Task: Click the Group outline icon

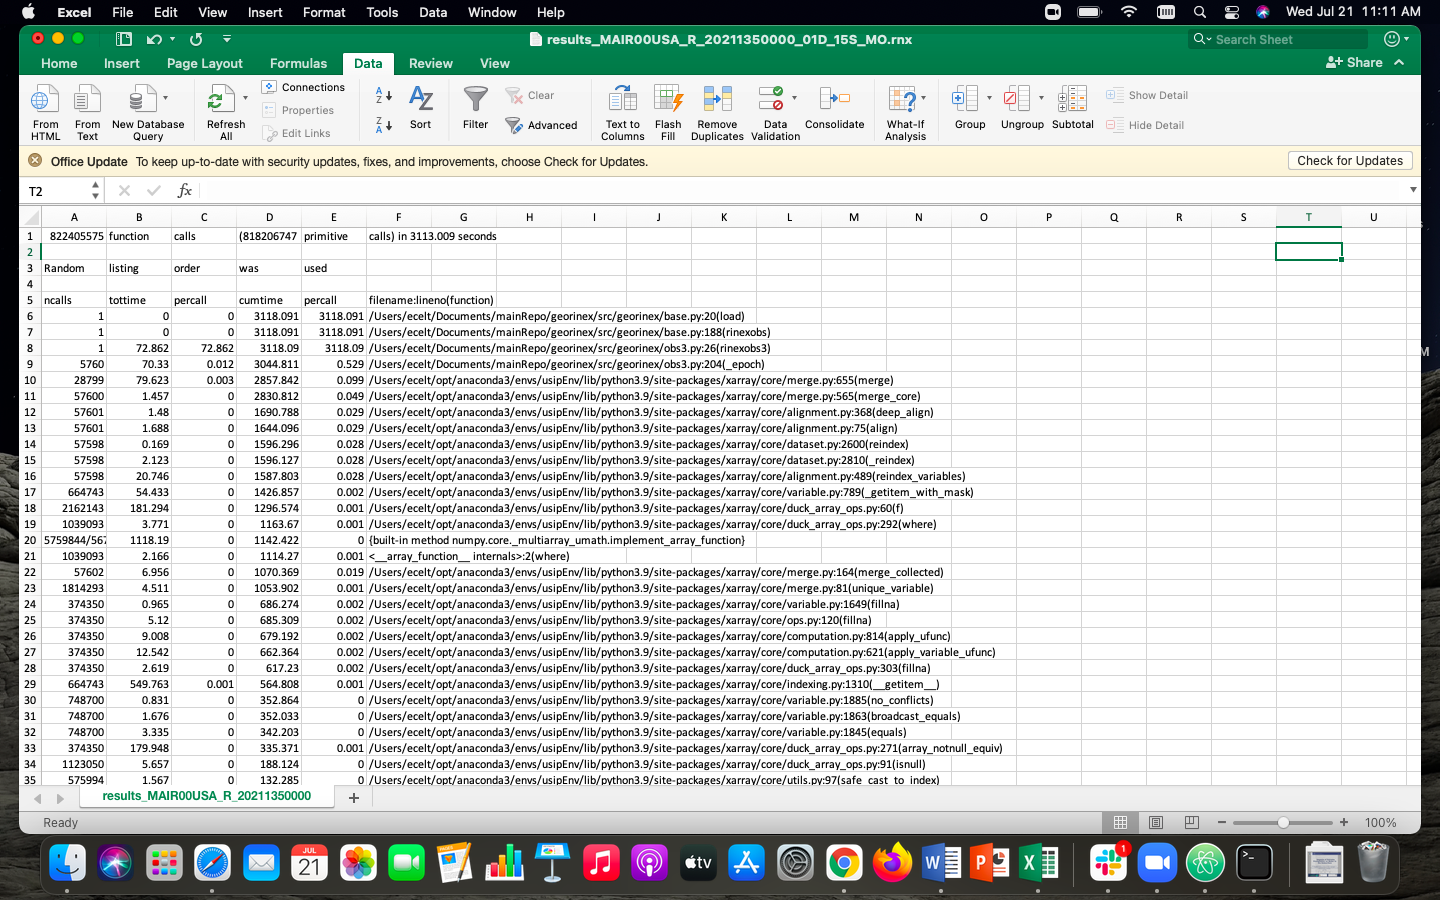Action: [965, 99]
